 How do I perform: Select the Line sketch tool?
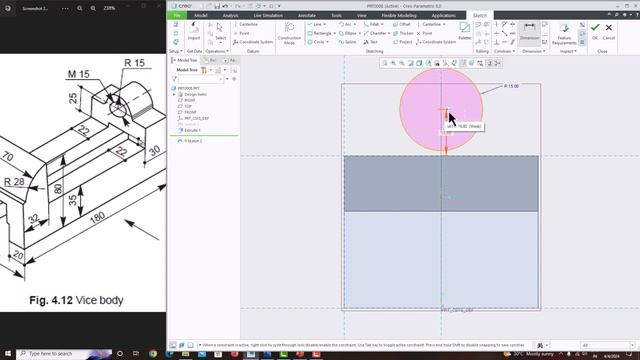coord(315,24)
